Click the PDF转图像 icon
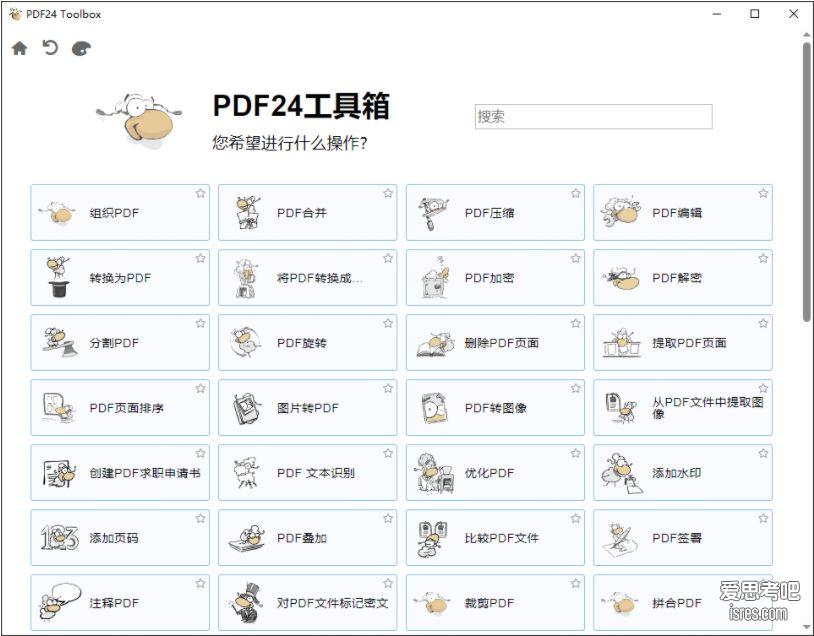The image size is (814, 636). tap(434, 408)
